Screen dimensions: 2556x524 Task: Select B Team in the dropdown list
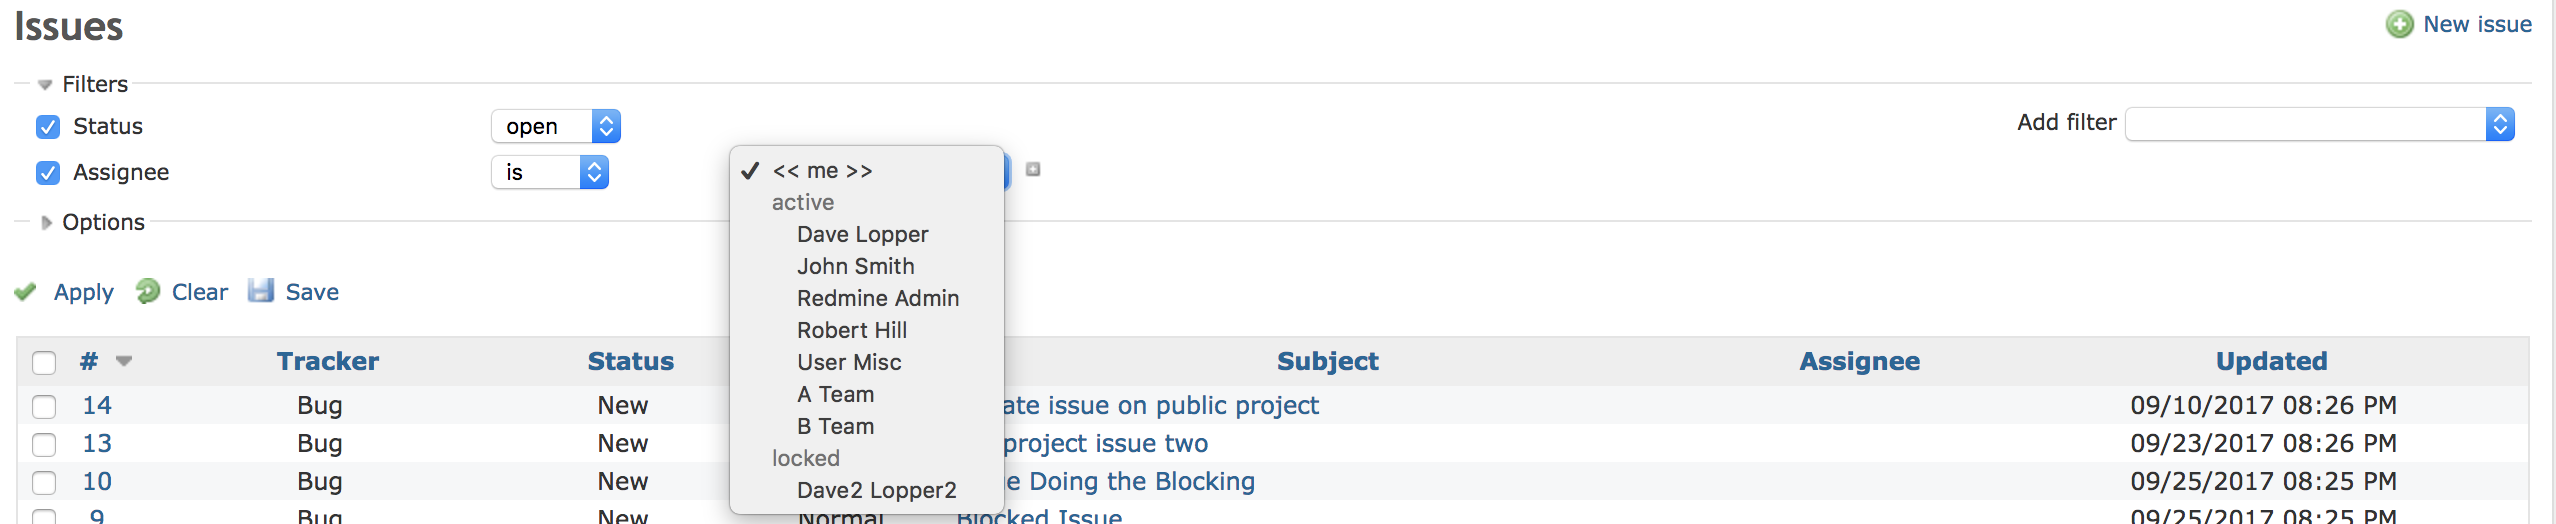point(836,426)
